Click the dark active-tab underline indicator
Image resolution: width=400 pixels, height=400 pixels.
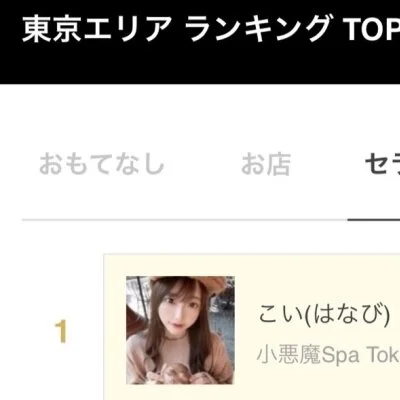tap(374, 220)
